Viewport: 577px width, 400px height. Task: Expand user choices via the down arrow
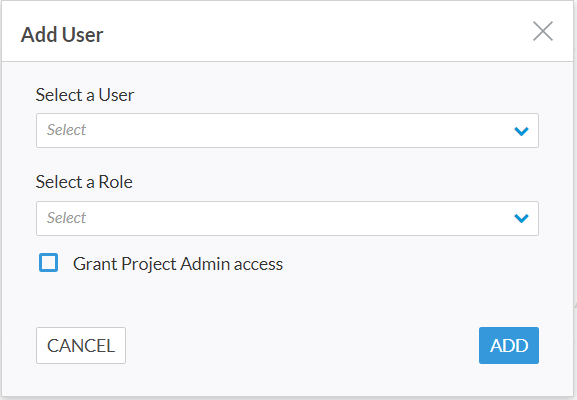pyautogui.click(x=521, y=131)
